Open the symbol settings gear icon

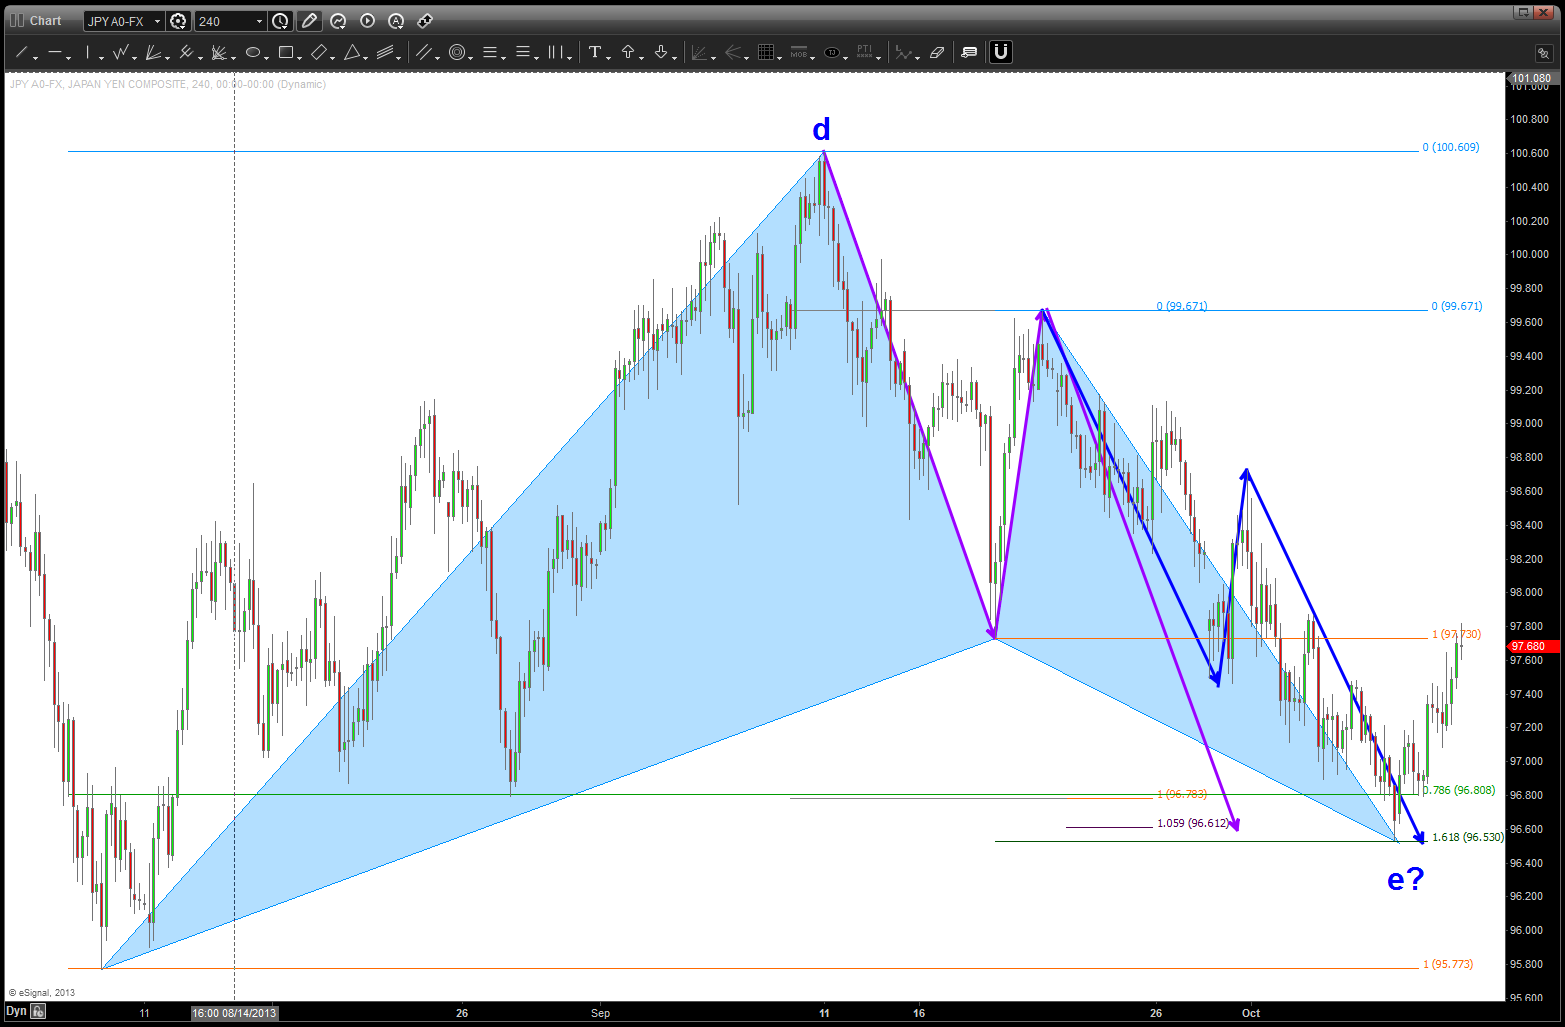(x=178, y=21)
